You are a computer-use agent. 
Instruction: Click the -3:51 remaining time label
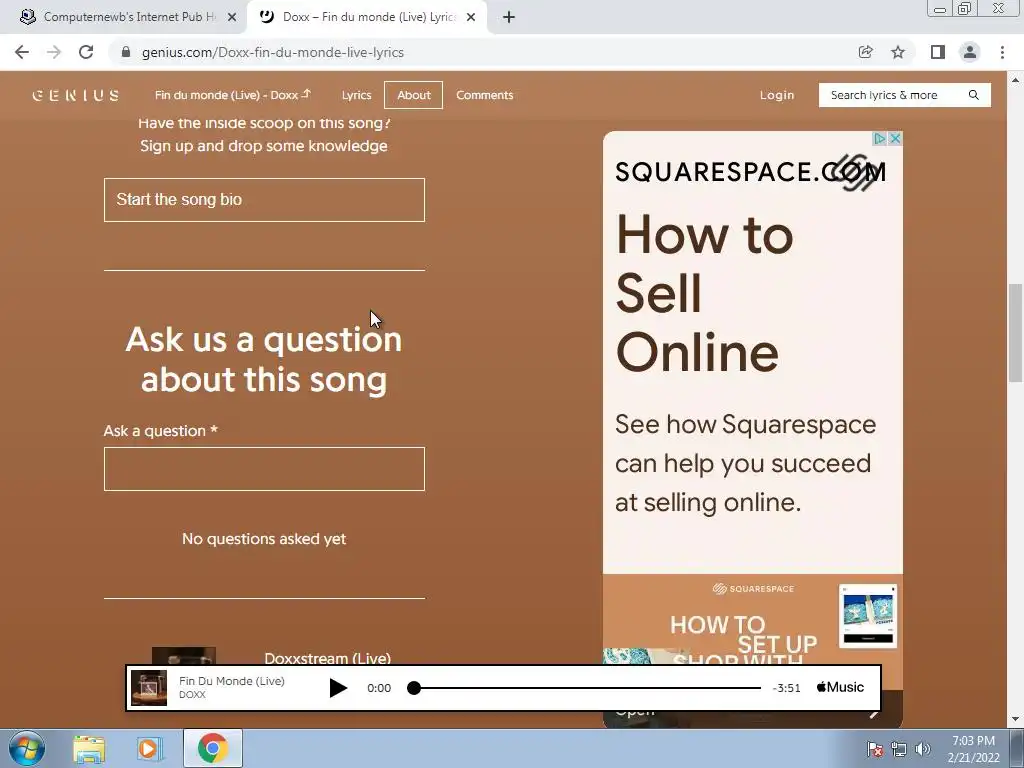click(x=786, y=688)
